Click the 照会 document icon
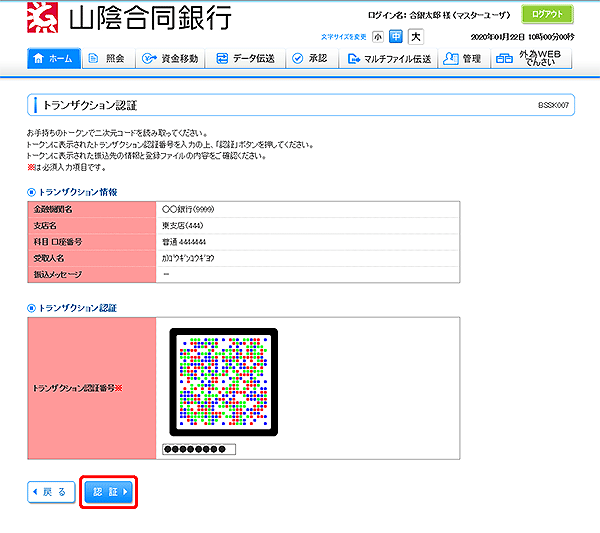Viewport: 600px width, 533px height. coord(93,58)
